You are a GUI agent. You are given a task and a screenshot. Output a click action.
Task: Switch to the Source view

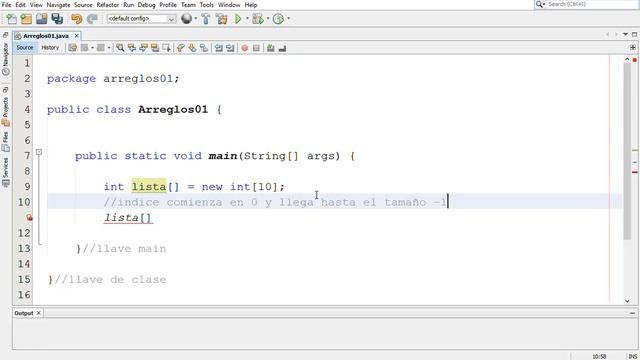[x=25, y=48]
